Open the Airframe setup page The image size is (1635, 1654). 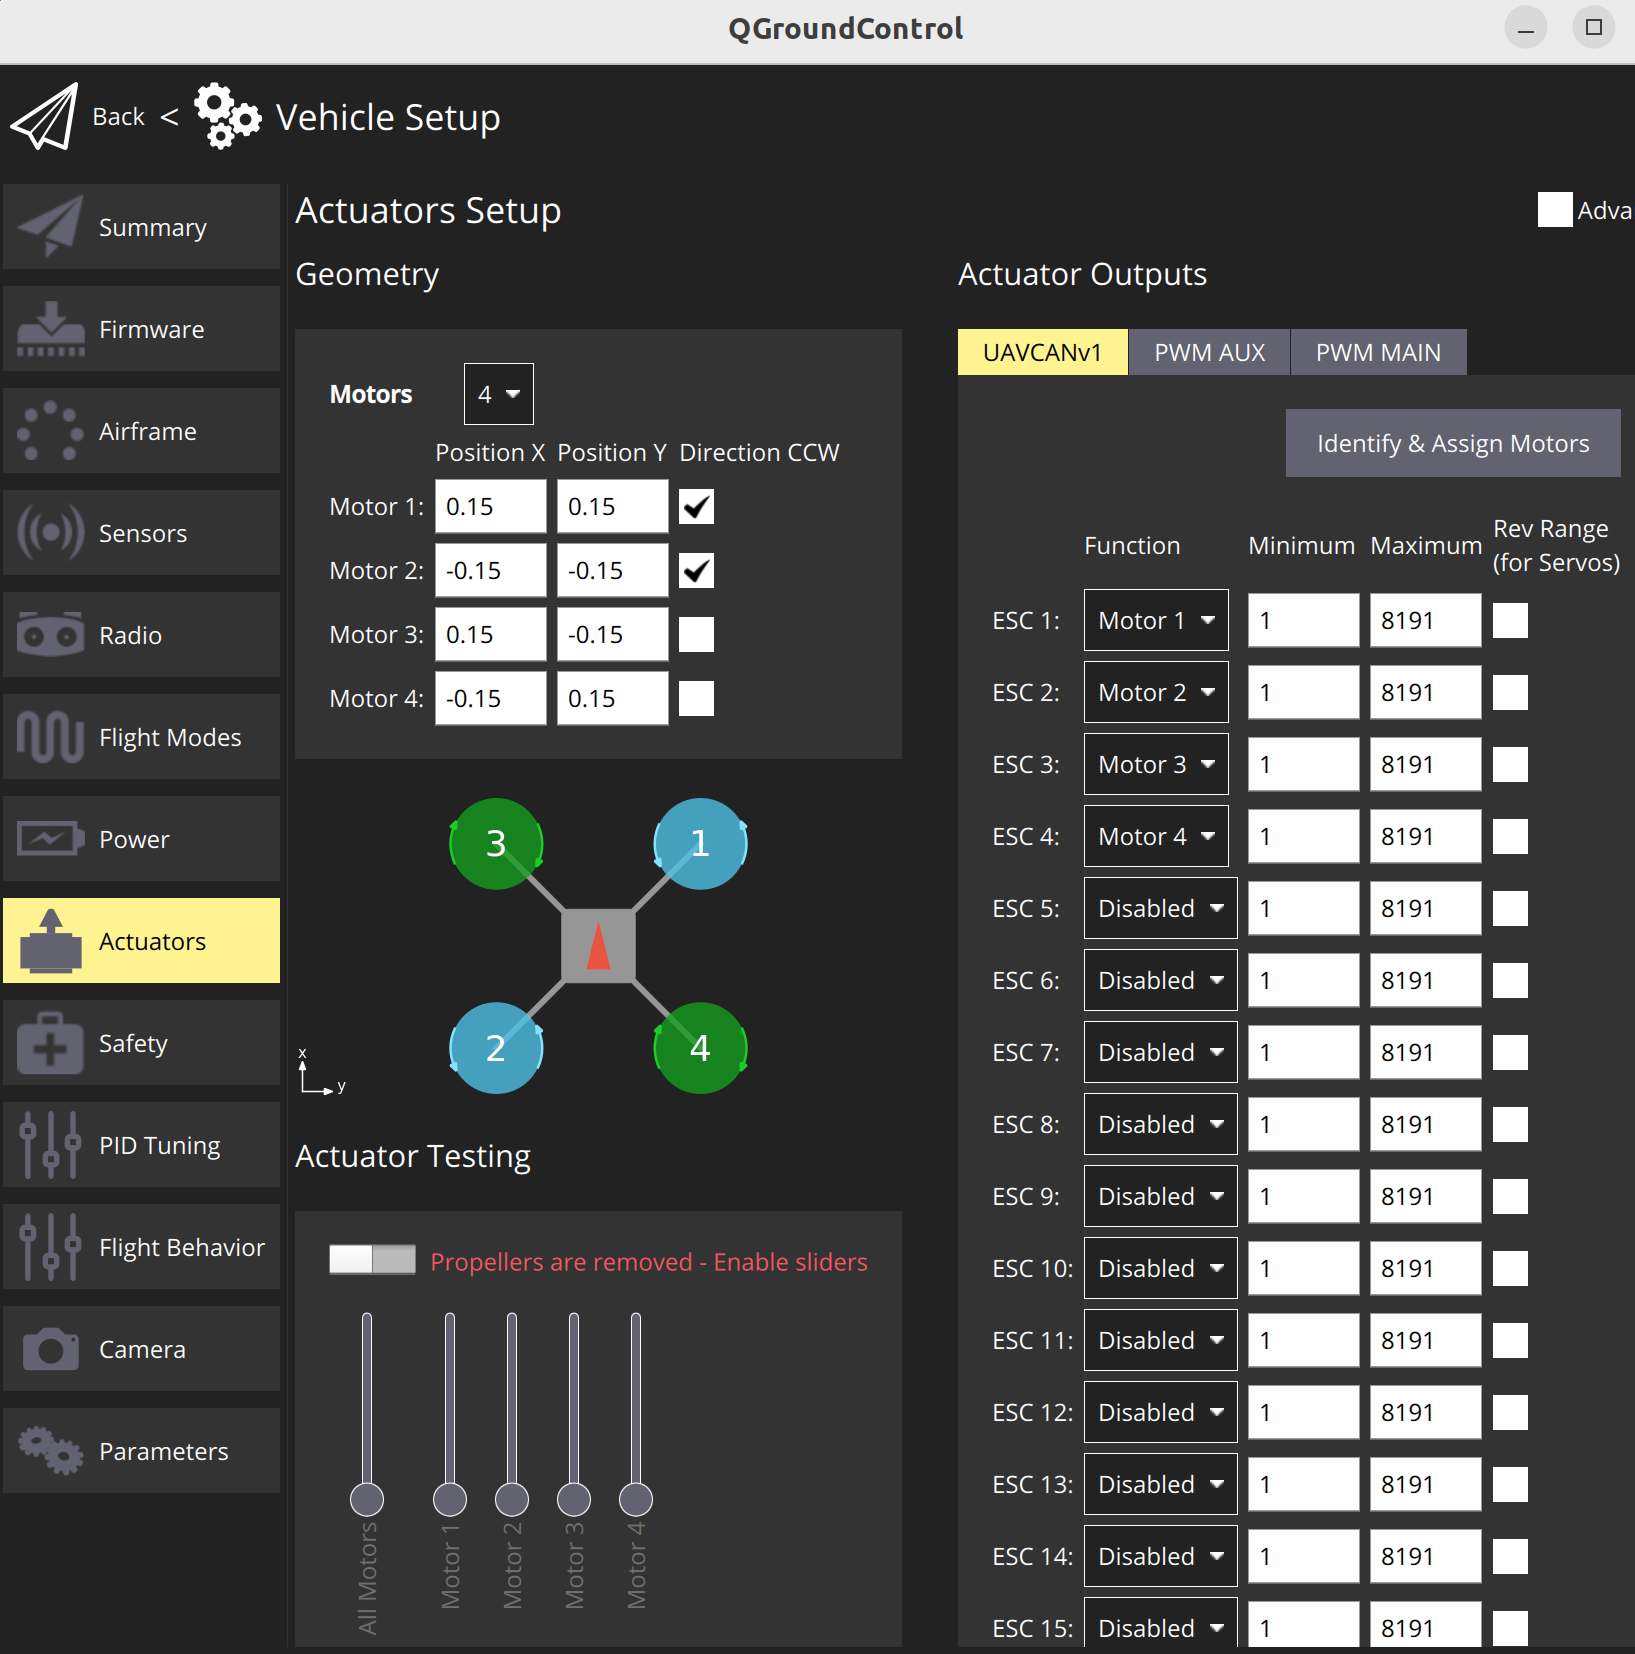(142, 431)
